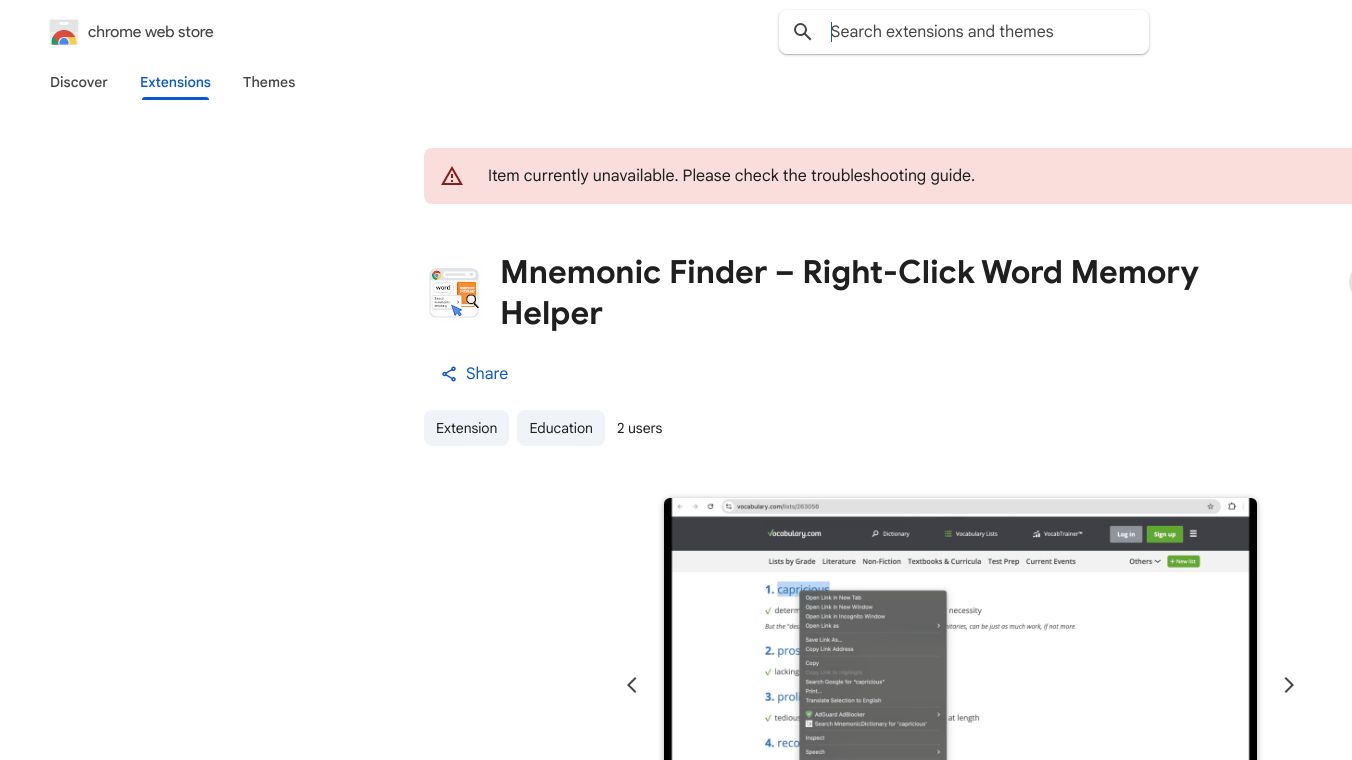Click the Mnemonic Finder extension icon
This screenshot has width=1352, height=760.
[x=454, y=293]
